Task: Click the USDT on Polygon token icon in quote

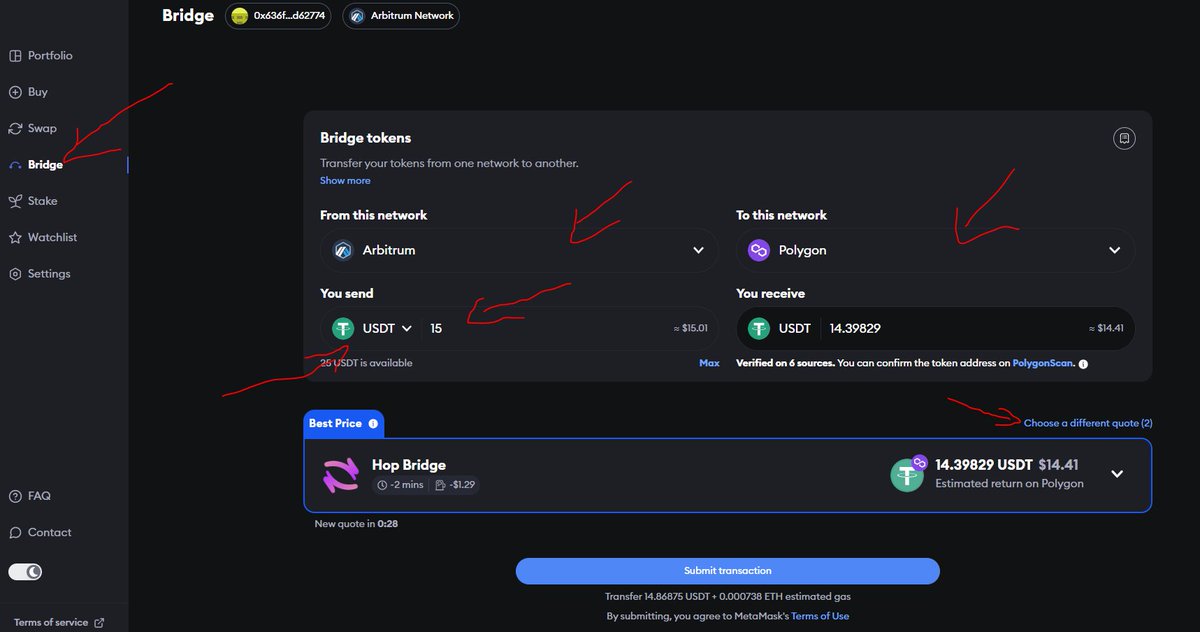Action: coord(909,474)
